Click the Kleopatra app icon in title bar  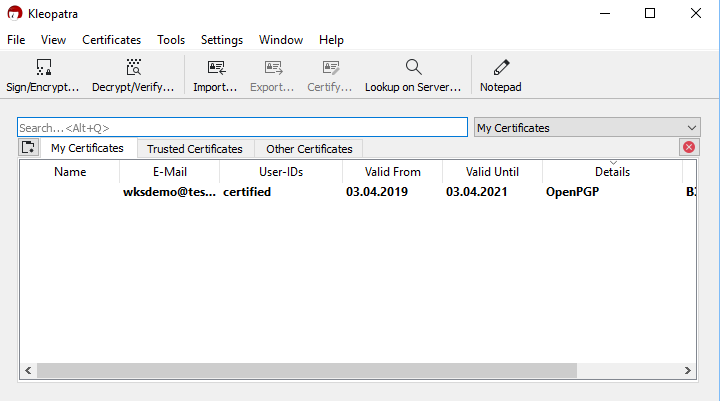click(x=13, y=13)
